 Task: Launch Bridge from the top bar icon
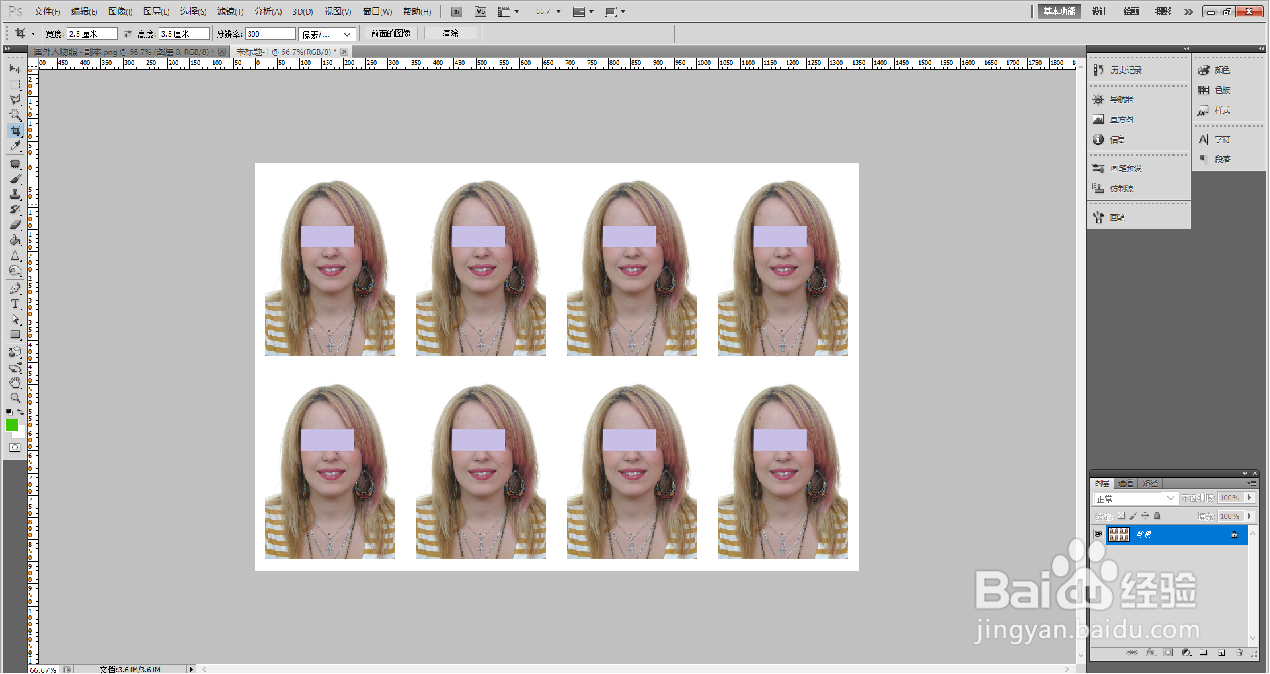457,12
